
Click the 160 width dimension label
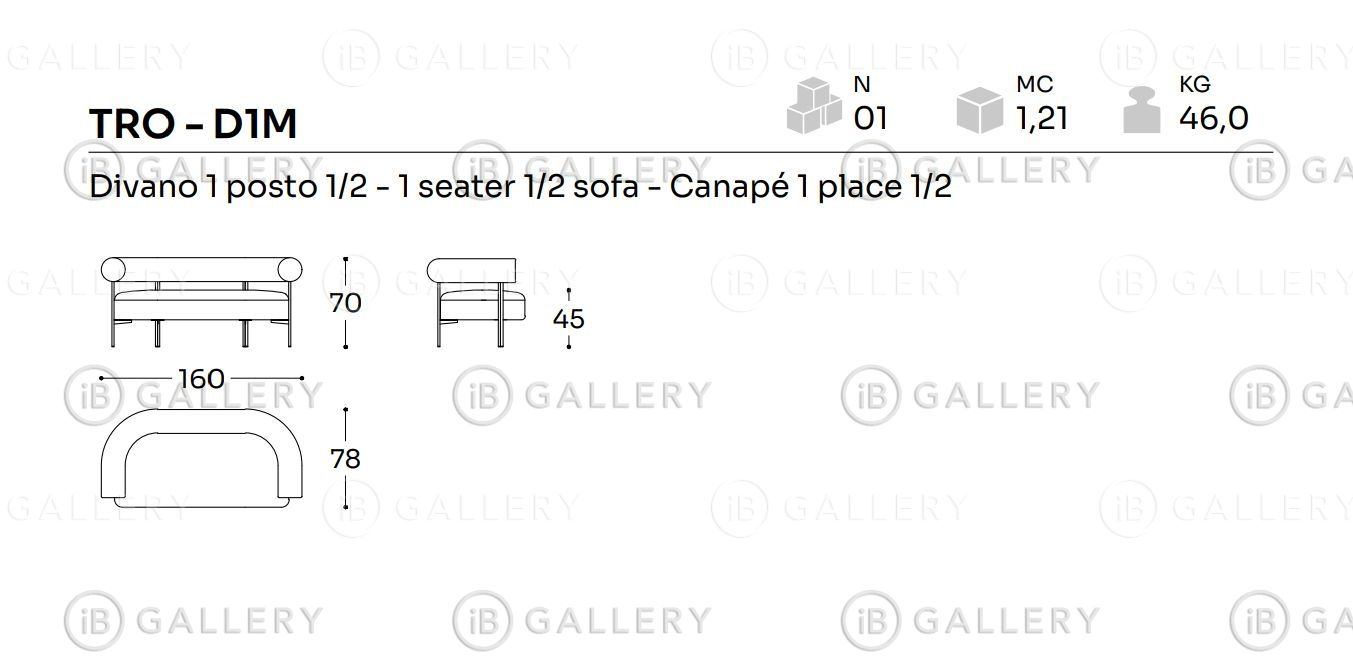click(201, 379)
